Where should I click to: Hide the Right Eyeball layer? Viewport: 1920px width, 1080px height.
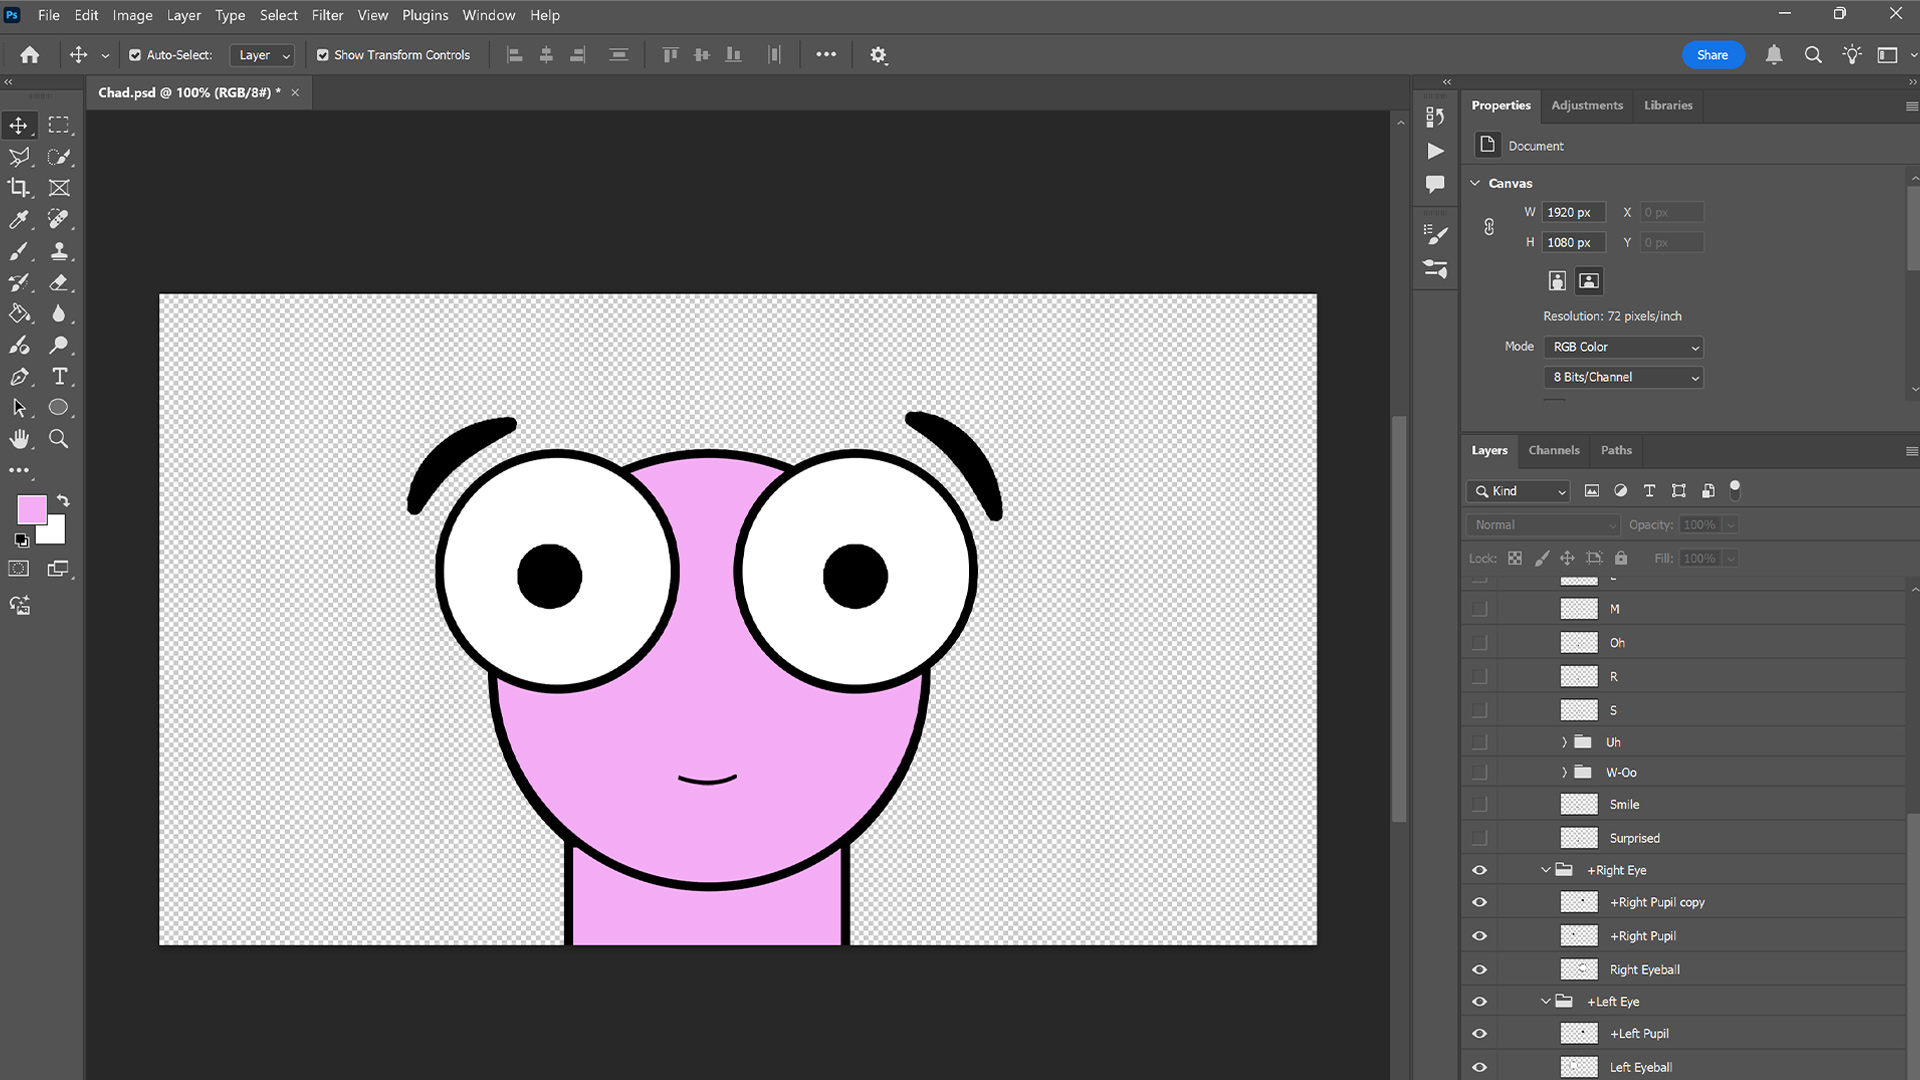click(1479, 970)
